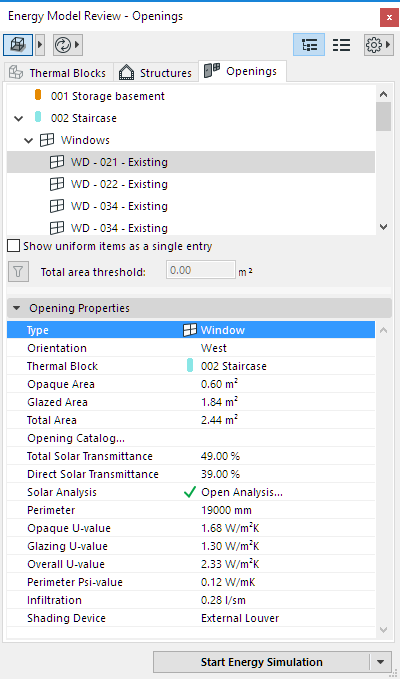Screen dimensions: 400x679
Task: Click the Thermal Block cyan color swatch in properties
Action: pos(190,366)
